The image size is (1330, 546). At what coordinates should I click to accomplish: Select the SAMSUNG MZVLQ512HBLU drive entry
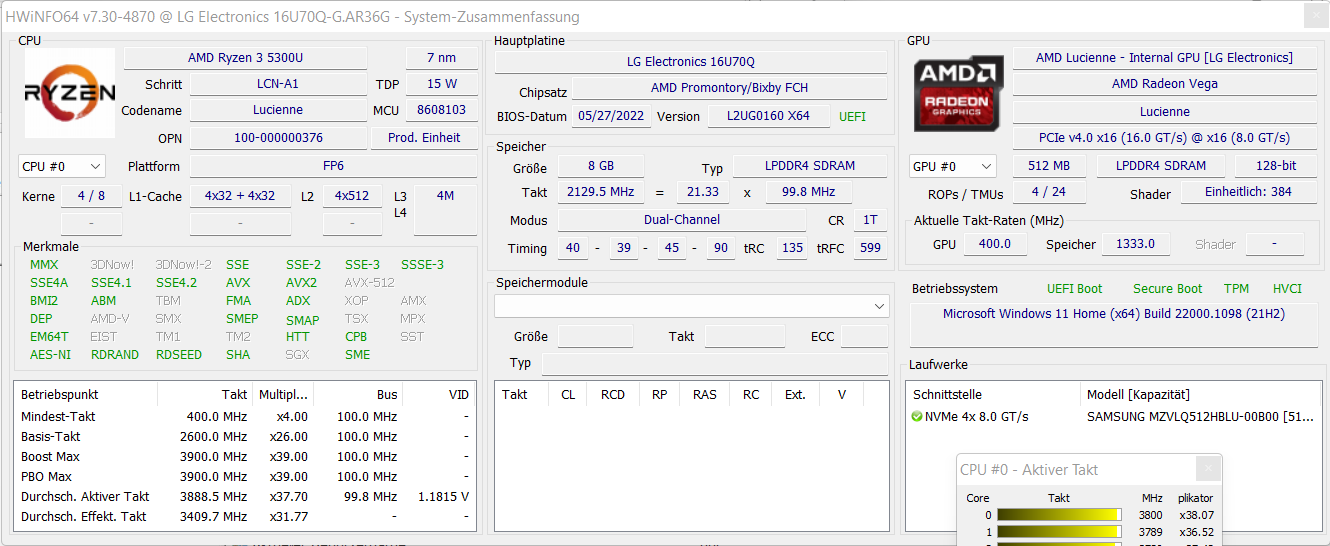[x=1200, y=417]
